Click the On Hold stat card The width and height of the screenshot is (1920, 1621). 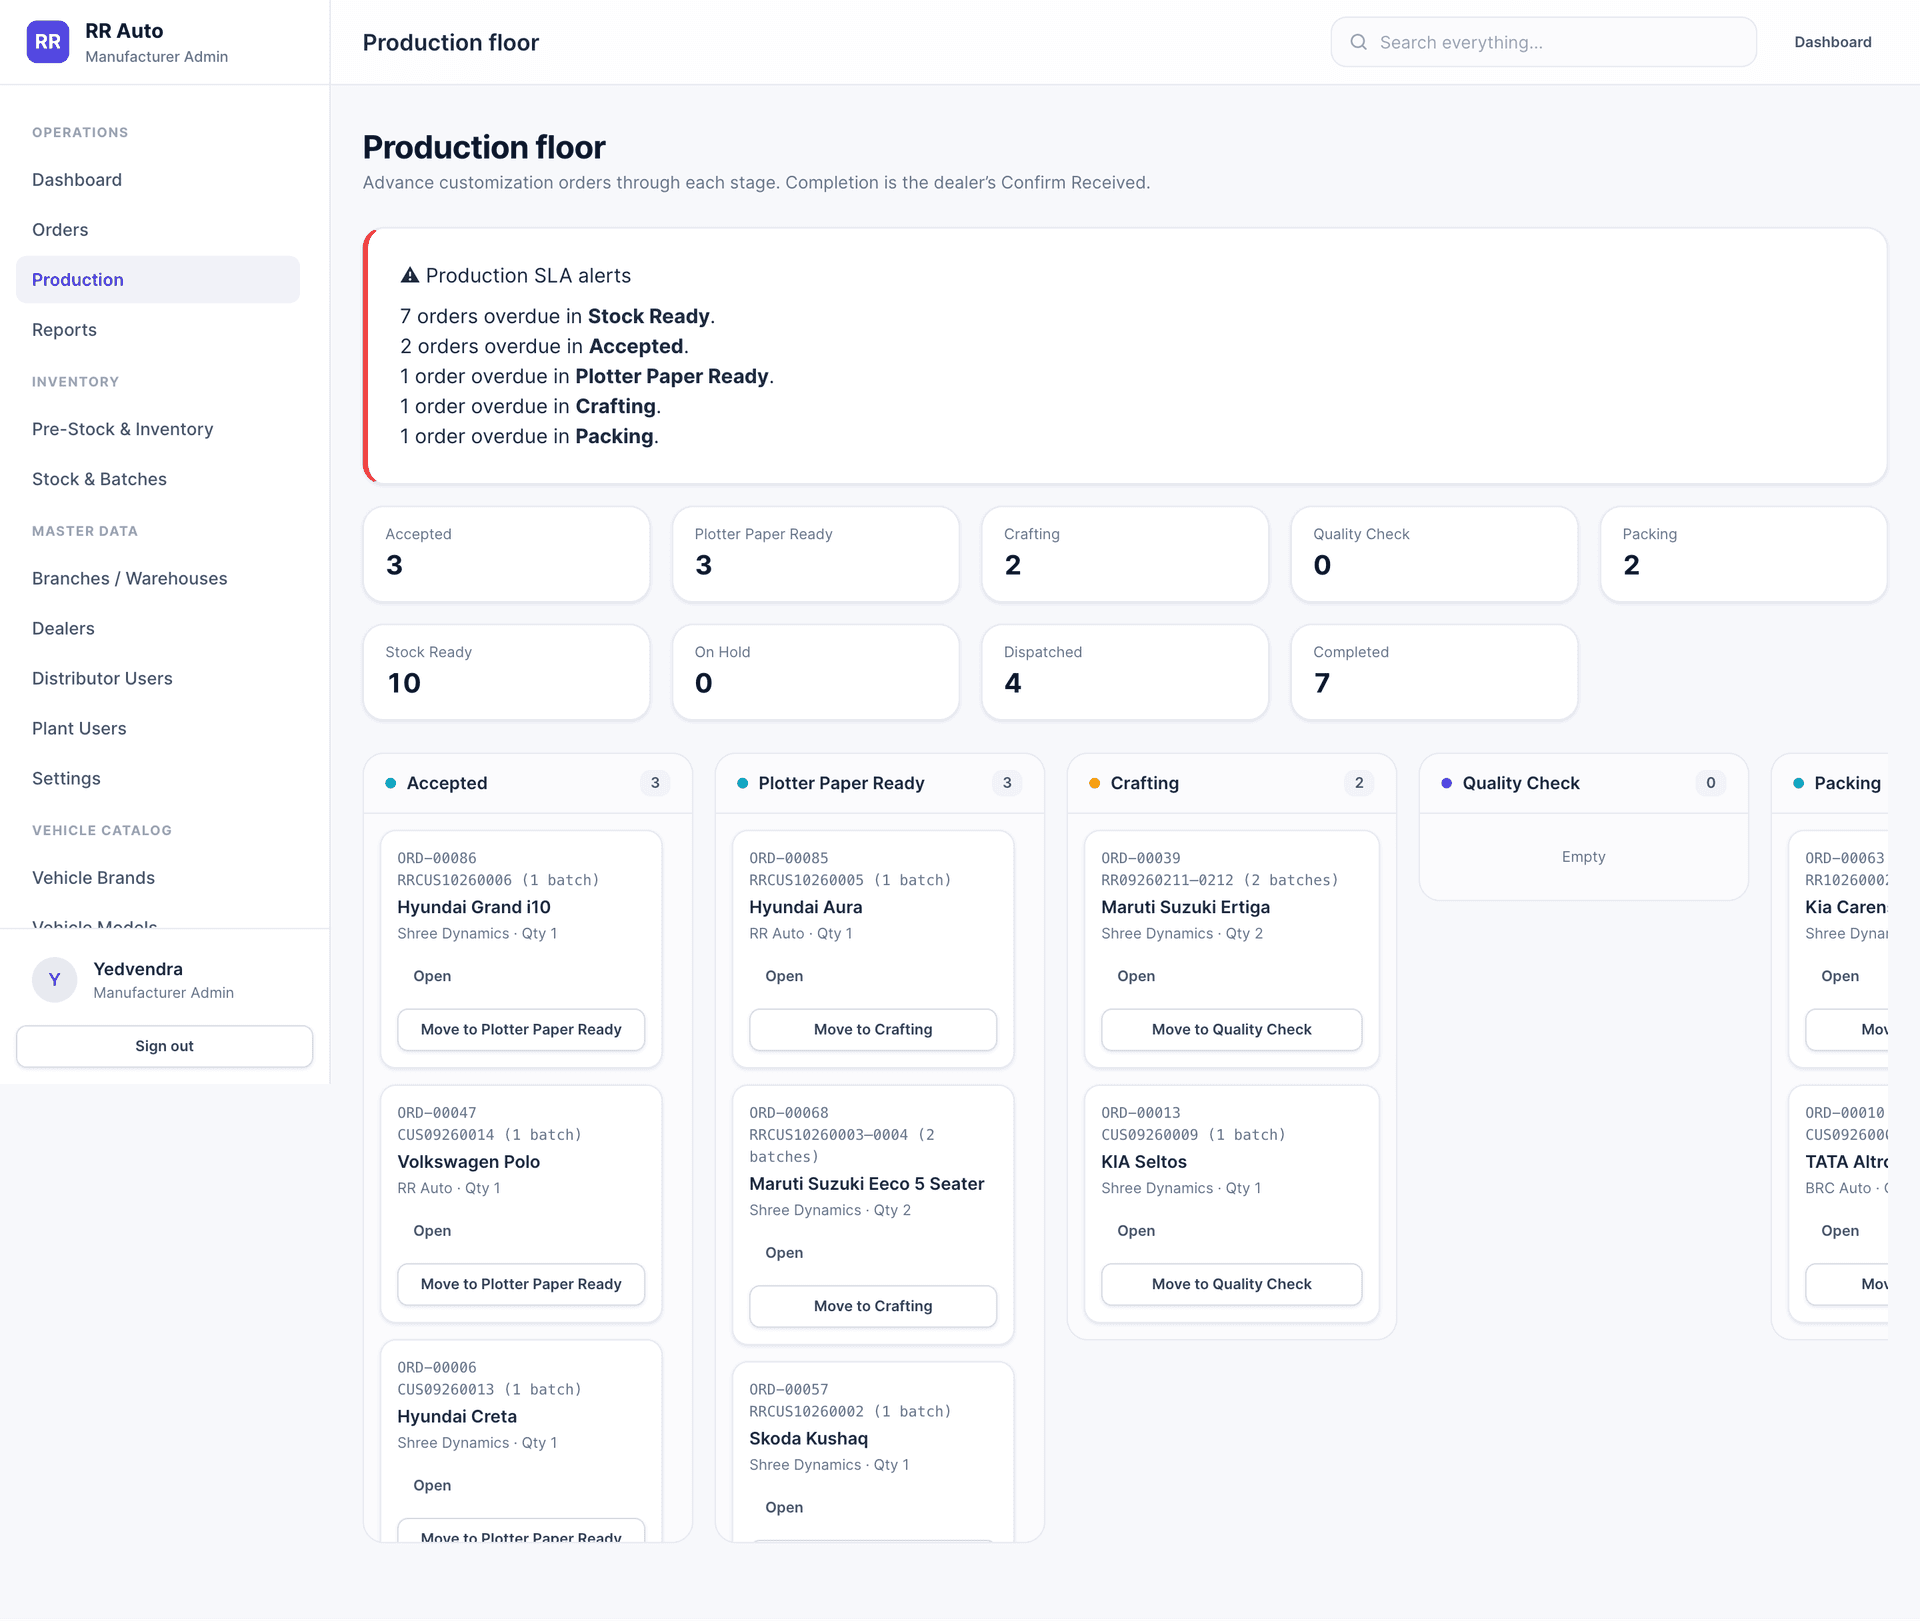tap(815, 672)
